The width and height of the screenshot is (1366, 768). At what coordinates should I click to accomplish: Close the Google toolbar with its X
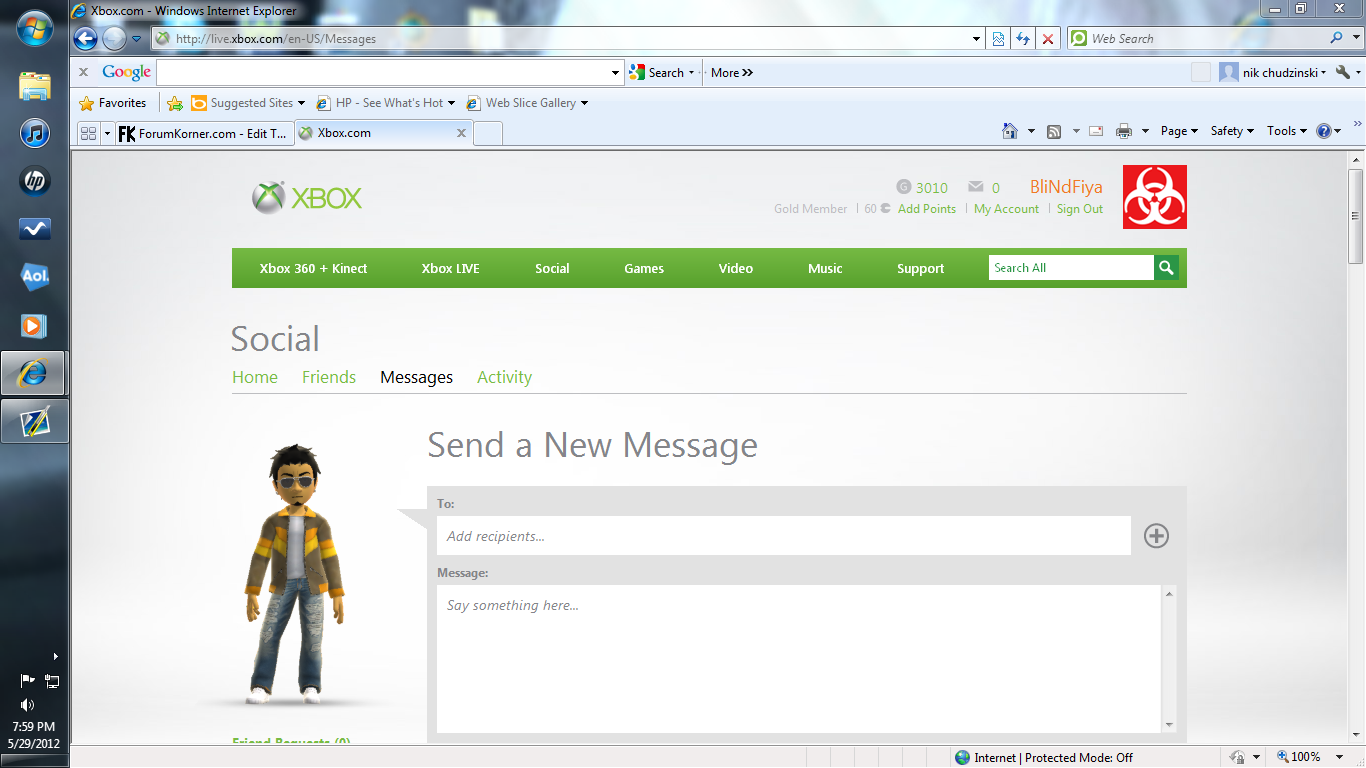pos(83,72)
